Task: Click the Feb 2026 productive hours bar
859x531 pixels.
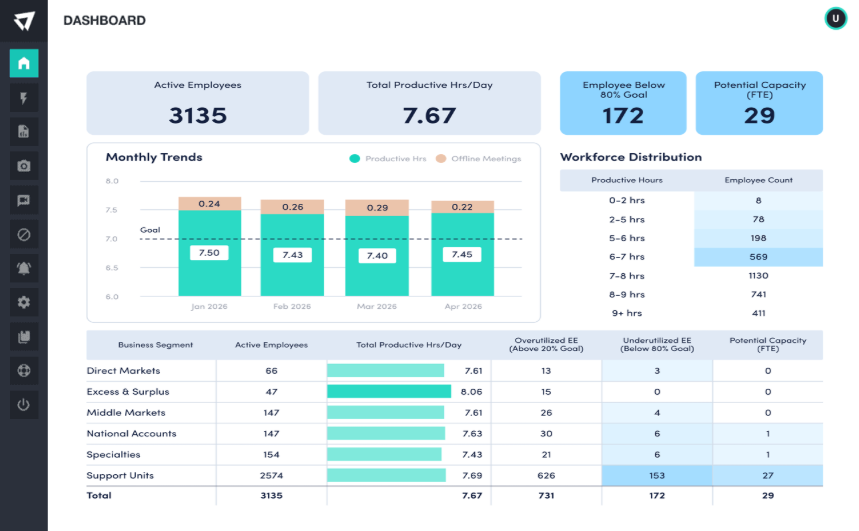Action: coord(292,255)
